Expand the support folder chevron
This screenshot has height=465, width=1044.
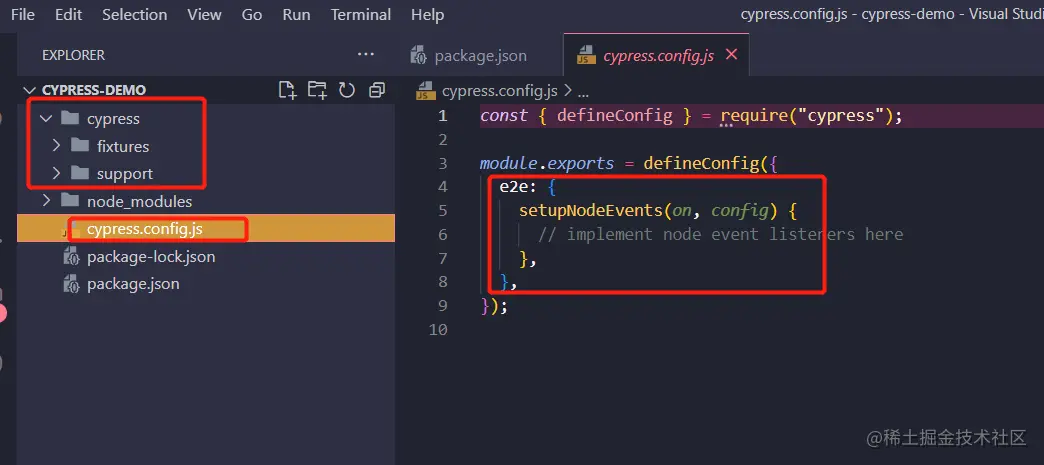(56, 173)
